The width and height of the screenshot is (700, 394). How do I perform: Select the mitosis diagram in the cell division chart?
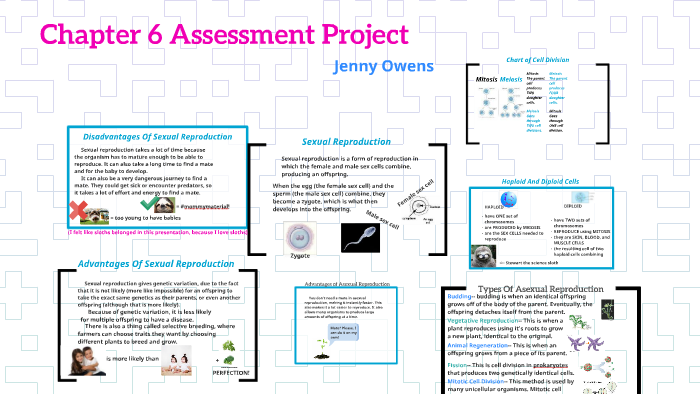coord(486,102)
